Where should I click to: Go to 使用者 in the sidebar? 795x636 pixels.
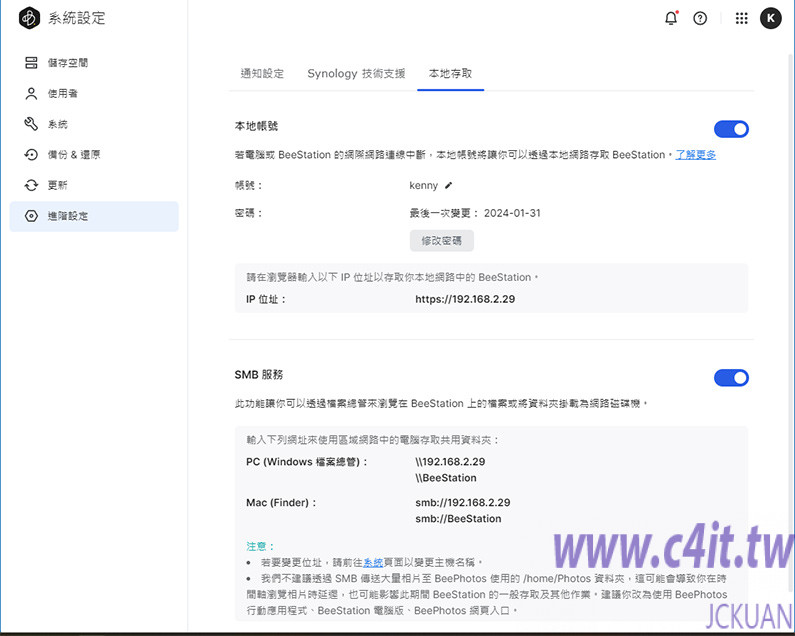click(94, 93)
